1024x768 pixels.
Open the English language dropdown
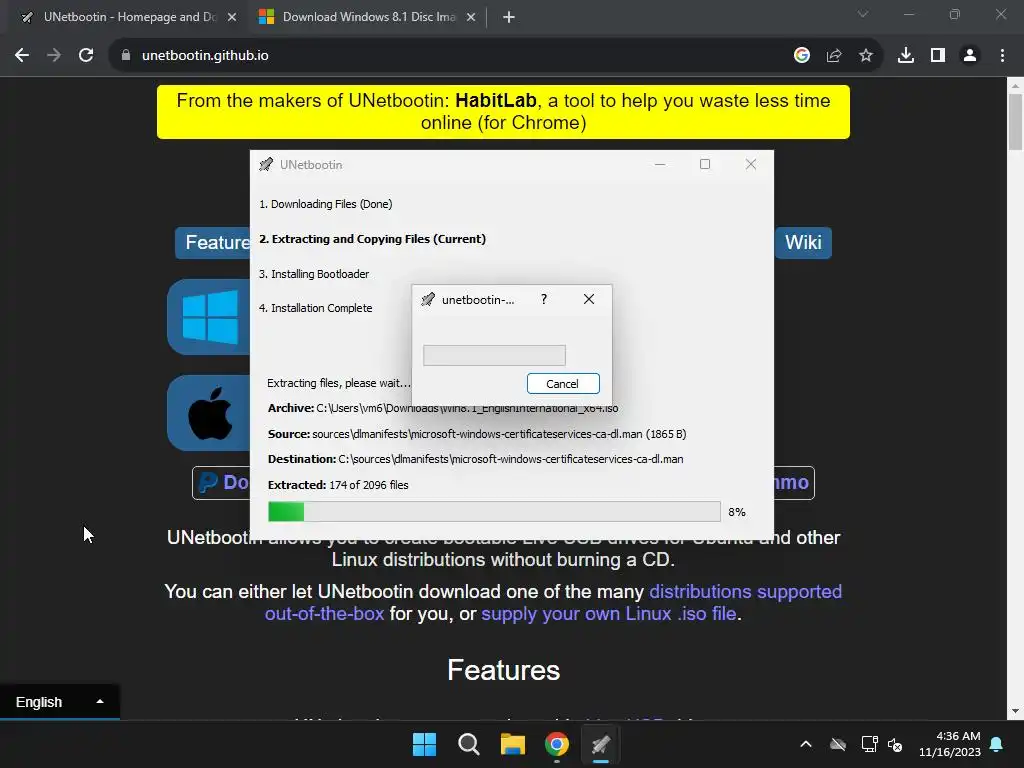(x=59, y=702)
